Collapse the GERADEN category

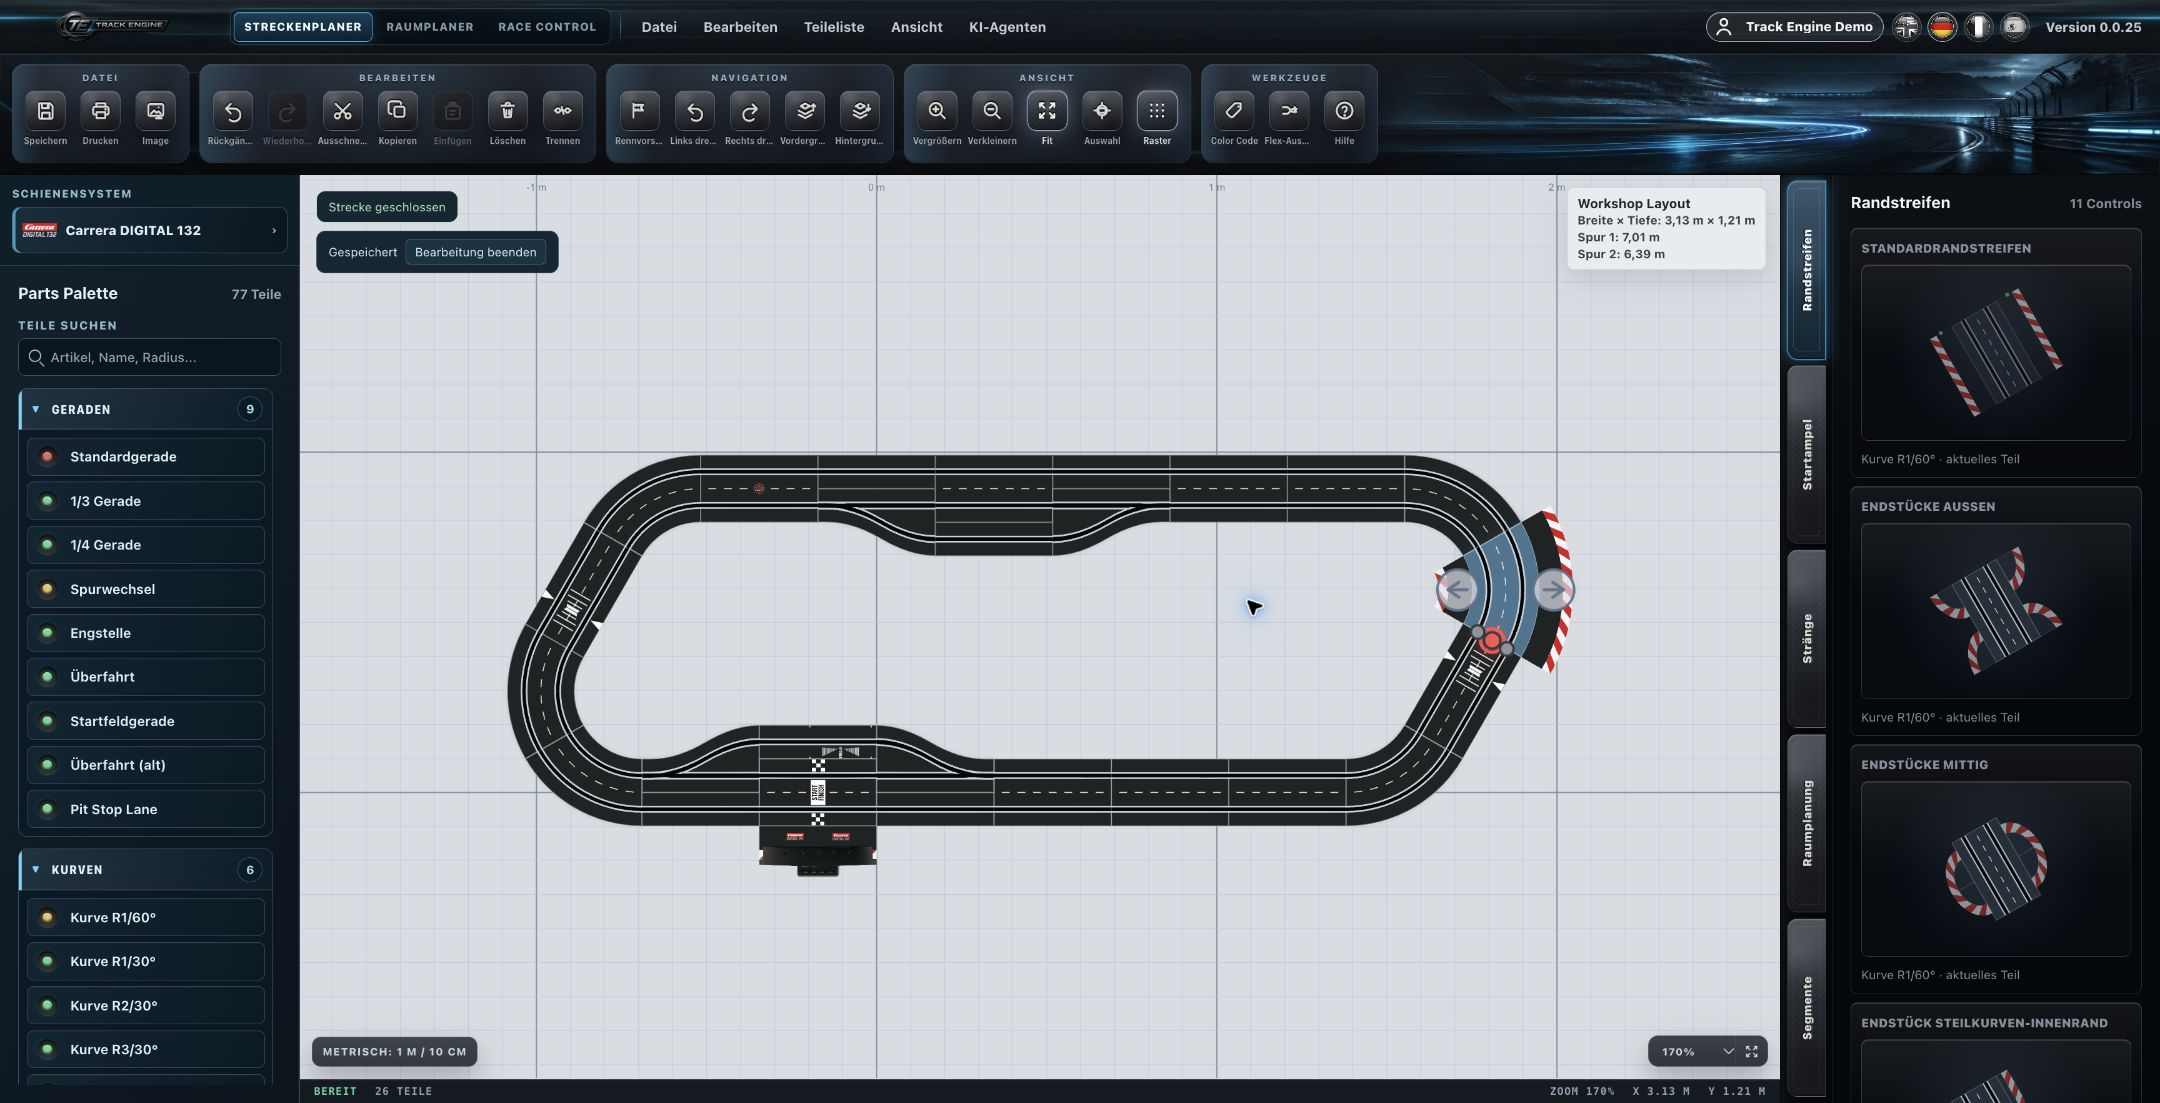tap(146, 409)
